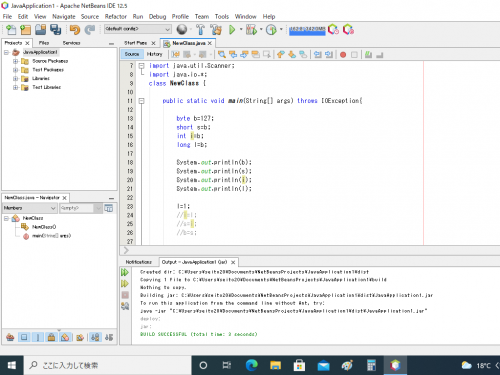This screenshot has height=375, width=500.
Task: Click the Undo arrow icon
Action: tap(75, 30)
